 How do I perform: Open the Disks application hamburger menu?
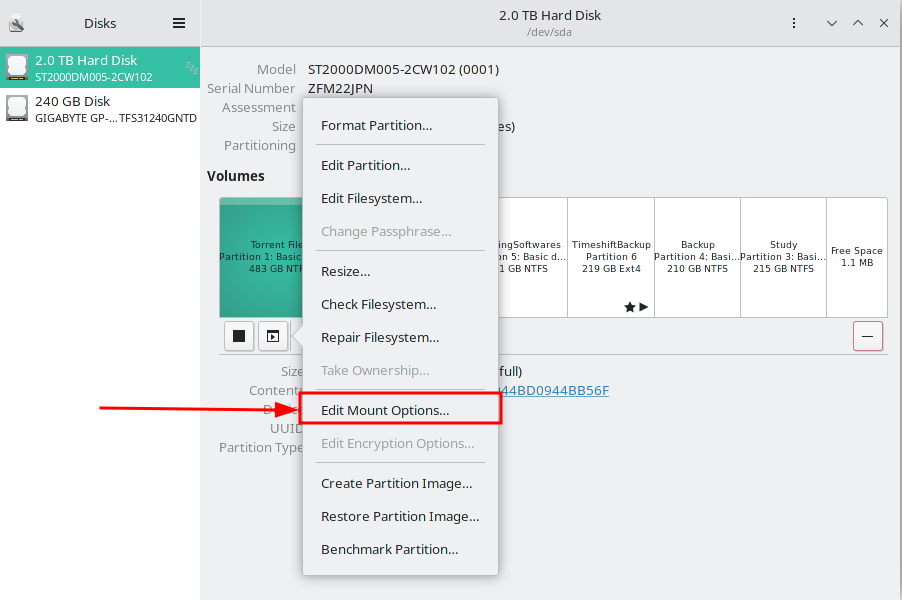(179, 23)
